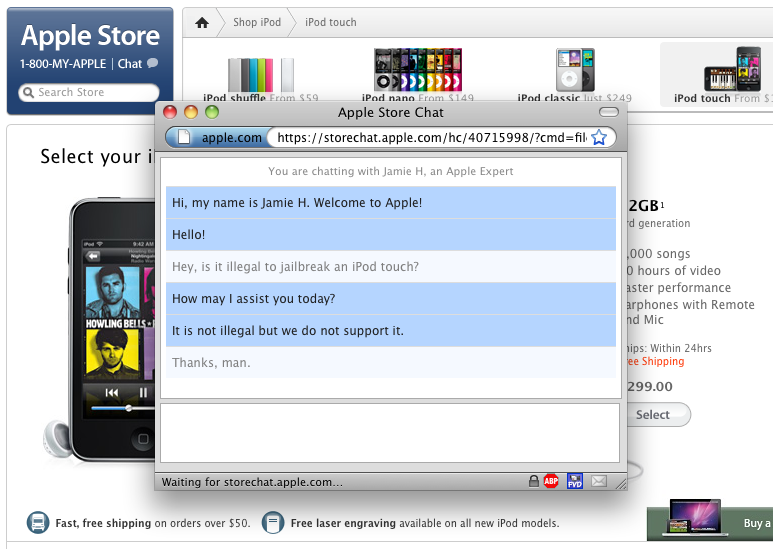Select the 'Hello!' chat message
Viewport: 773px width, 549px height.
coord(390,235)
